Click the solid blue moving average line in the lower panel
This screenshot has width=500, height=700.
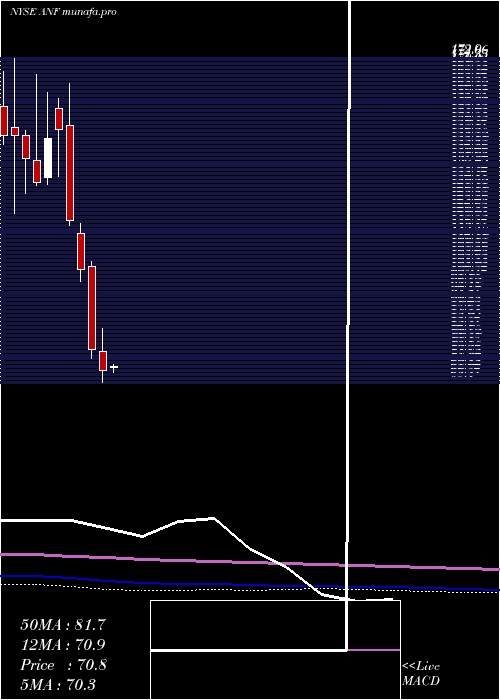click(x=250, y=583)
